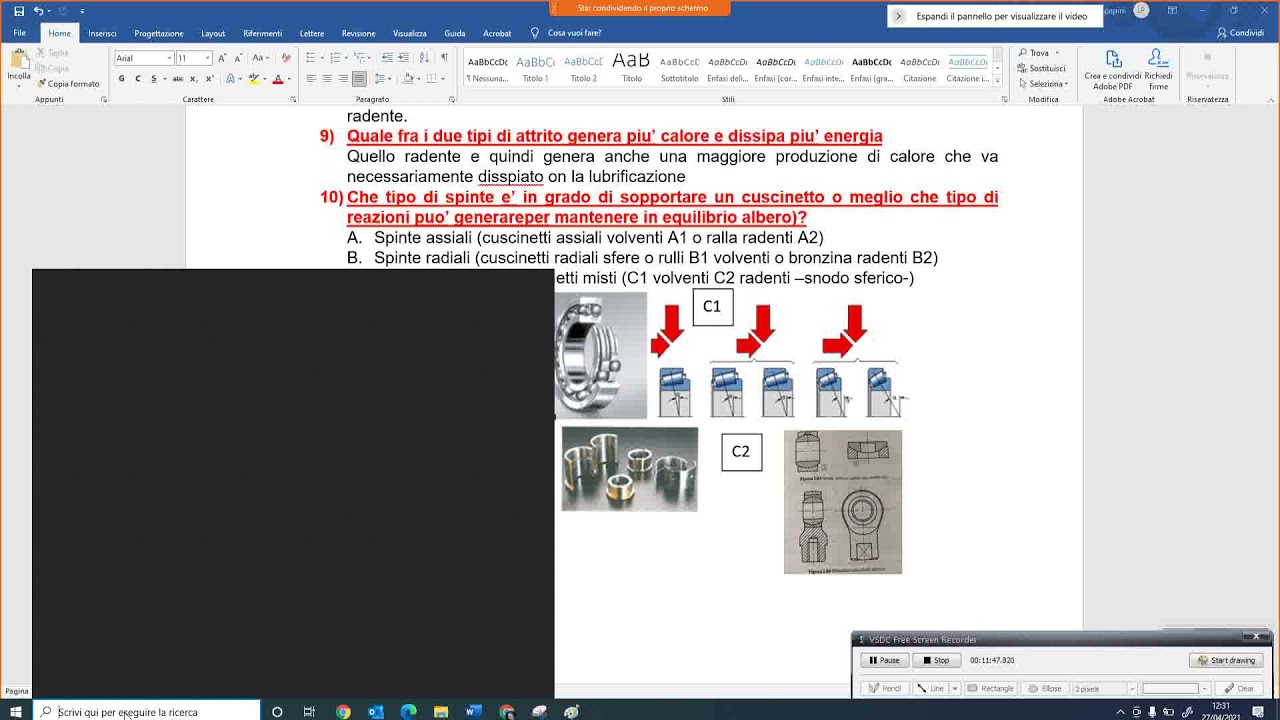Click the Windows taskbar search box
1280x720 pixels.
pyautogui.click(x=148, y=712)
